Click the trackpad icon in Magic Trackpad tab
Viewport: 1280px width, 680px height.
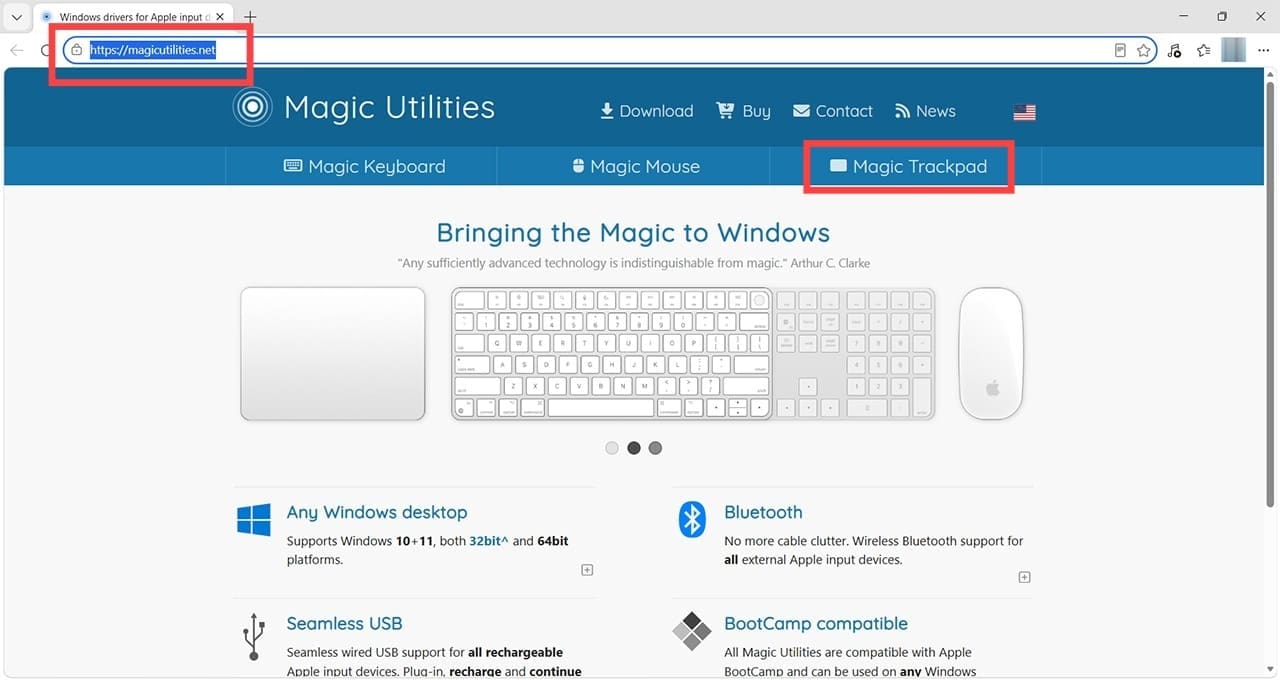(838, 166)
